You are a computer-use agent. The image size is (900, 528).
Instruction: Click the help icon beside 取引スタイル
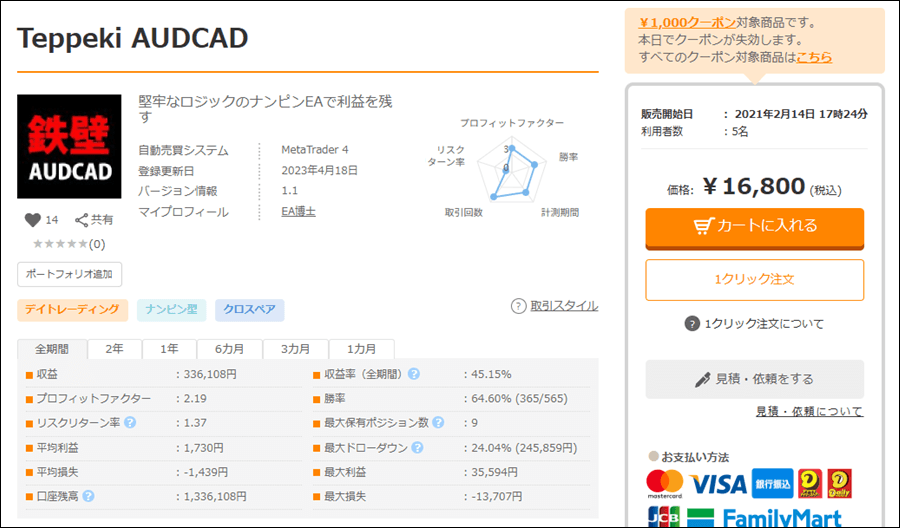coord(518,306)
